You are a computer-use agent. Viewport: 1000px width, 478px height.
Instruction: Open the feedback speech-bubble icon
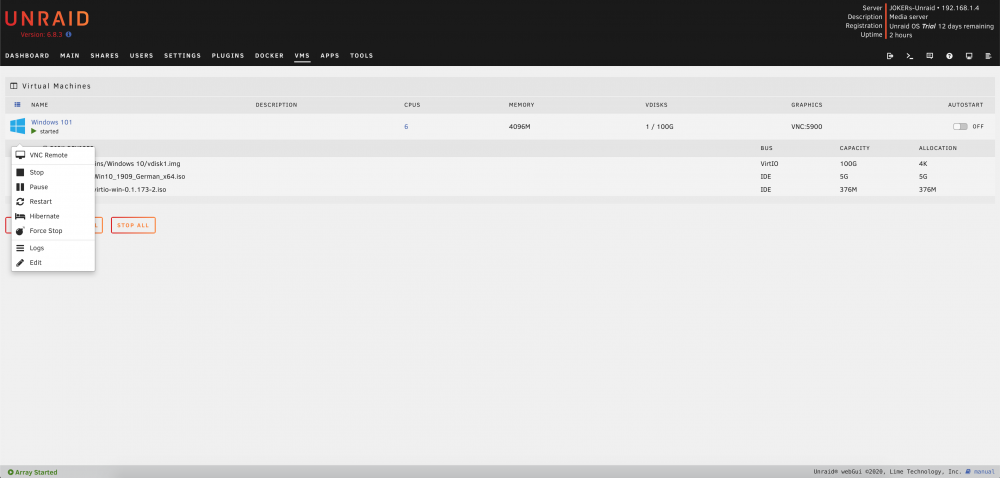pos(930,56)
